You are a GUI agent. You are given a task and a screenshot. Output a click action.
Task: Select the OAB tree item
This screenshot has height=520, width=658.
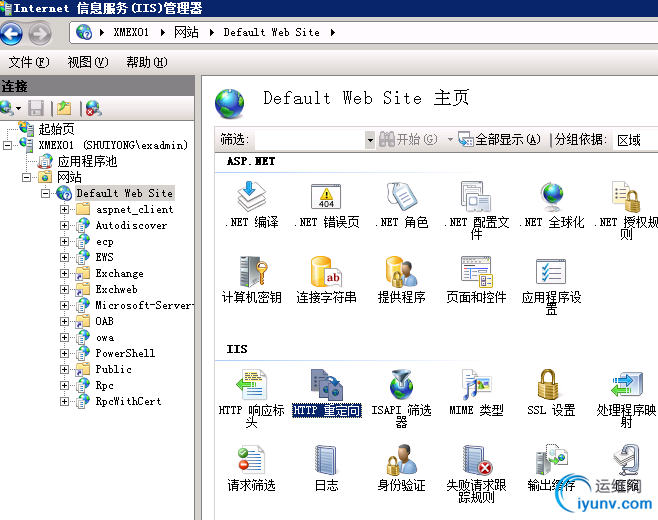(x=104, y=321)
